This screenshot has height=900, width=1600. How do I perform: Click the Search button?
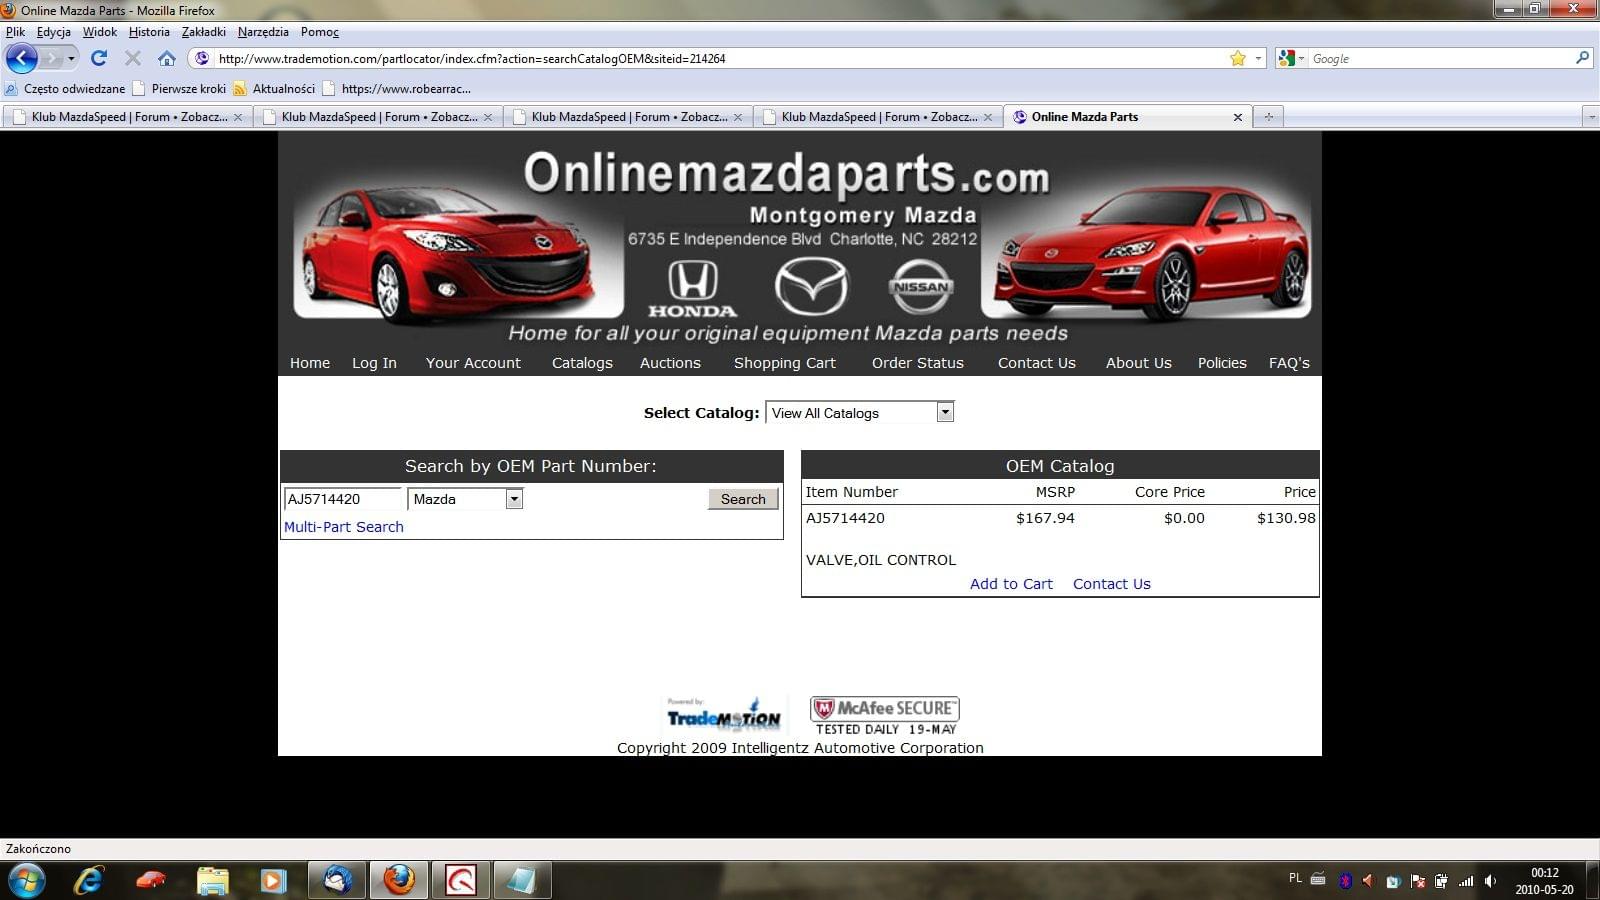coord(743,499)
